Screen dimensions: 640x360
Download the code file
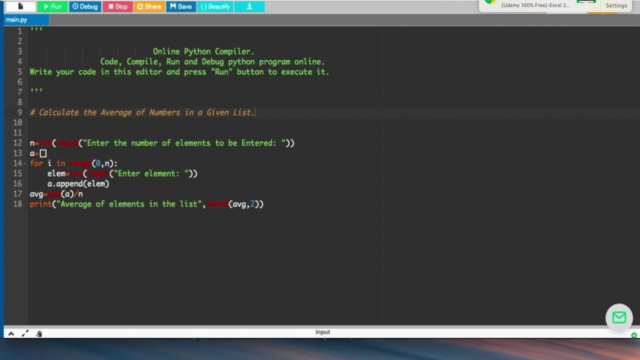249,7
